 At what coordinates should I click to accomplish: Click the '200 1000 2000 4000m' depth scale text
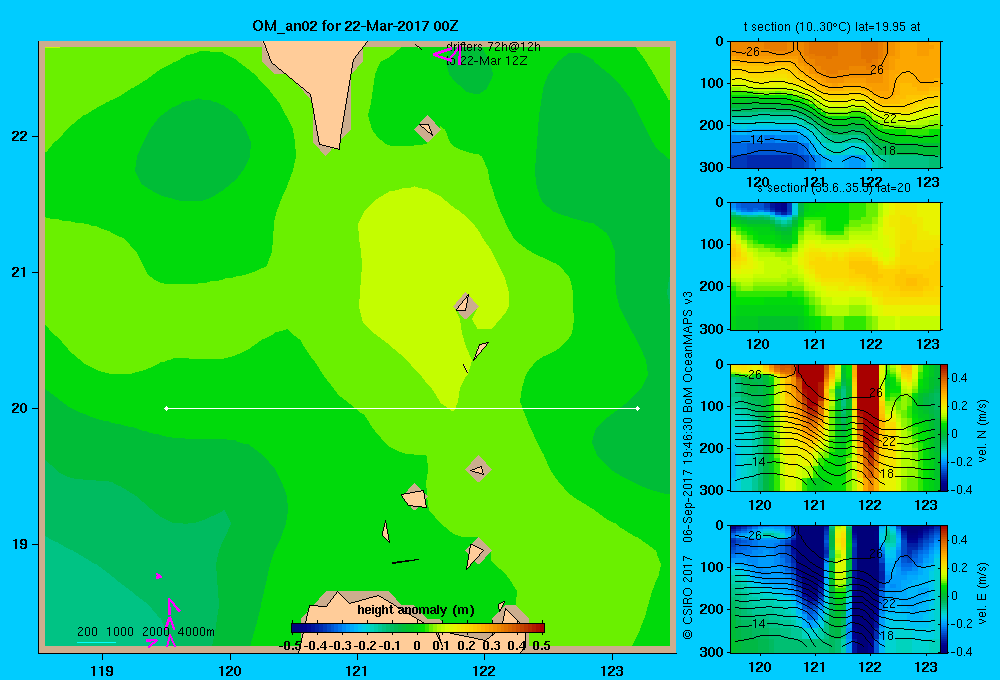[145, 632]
